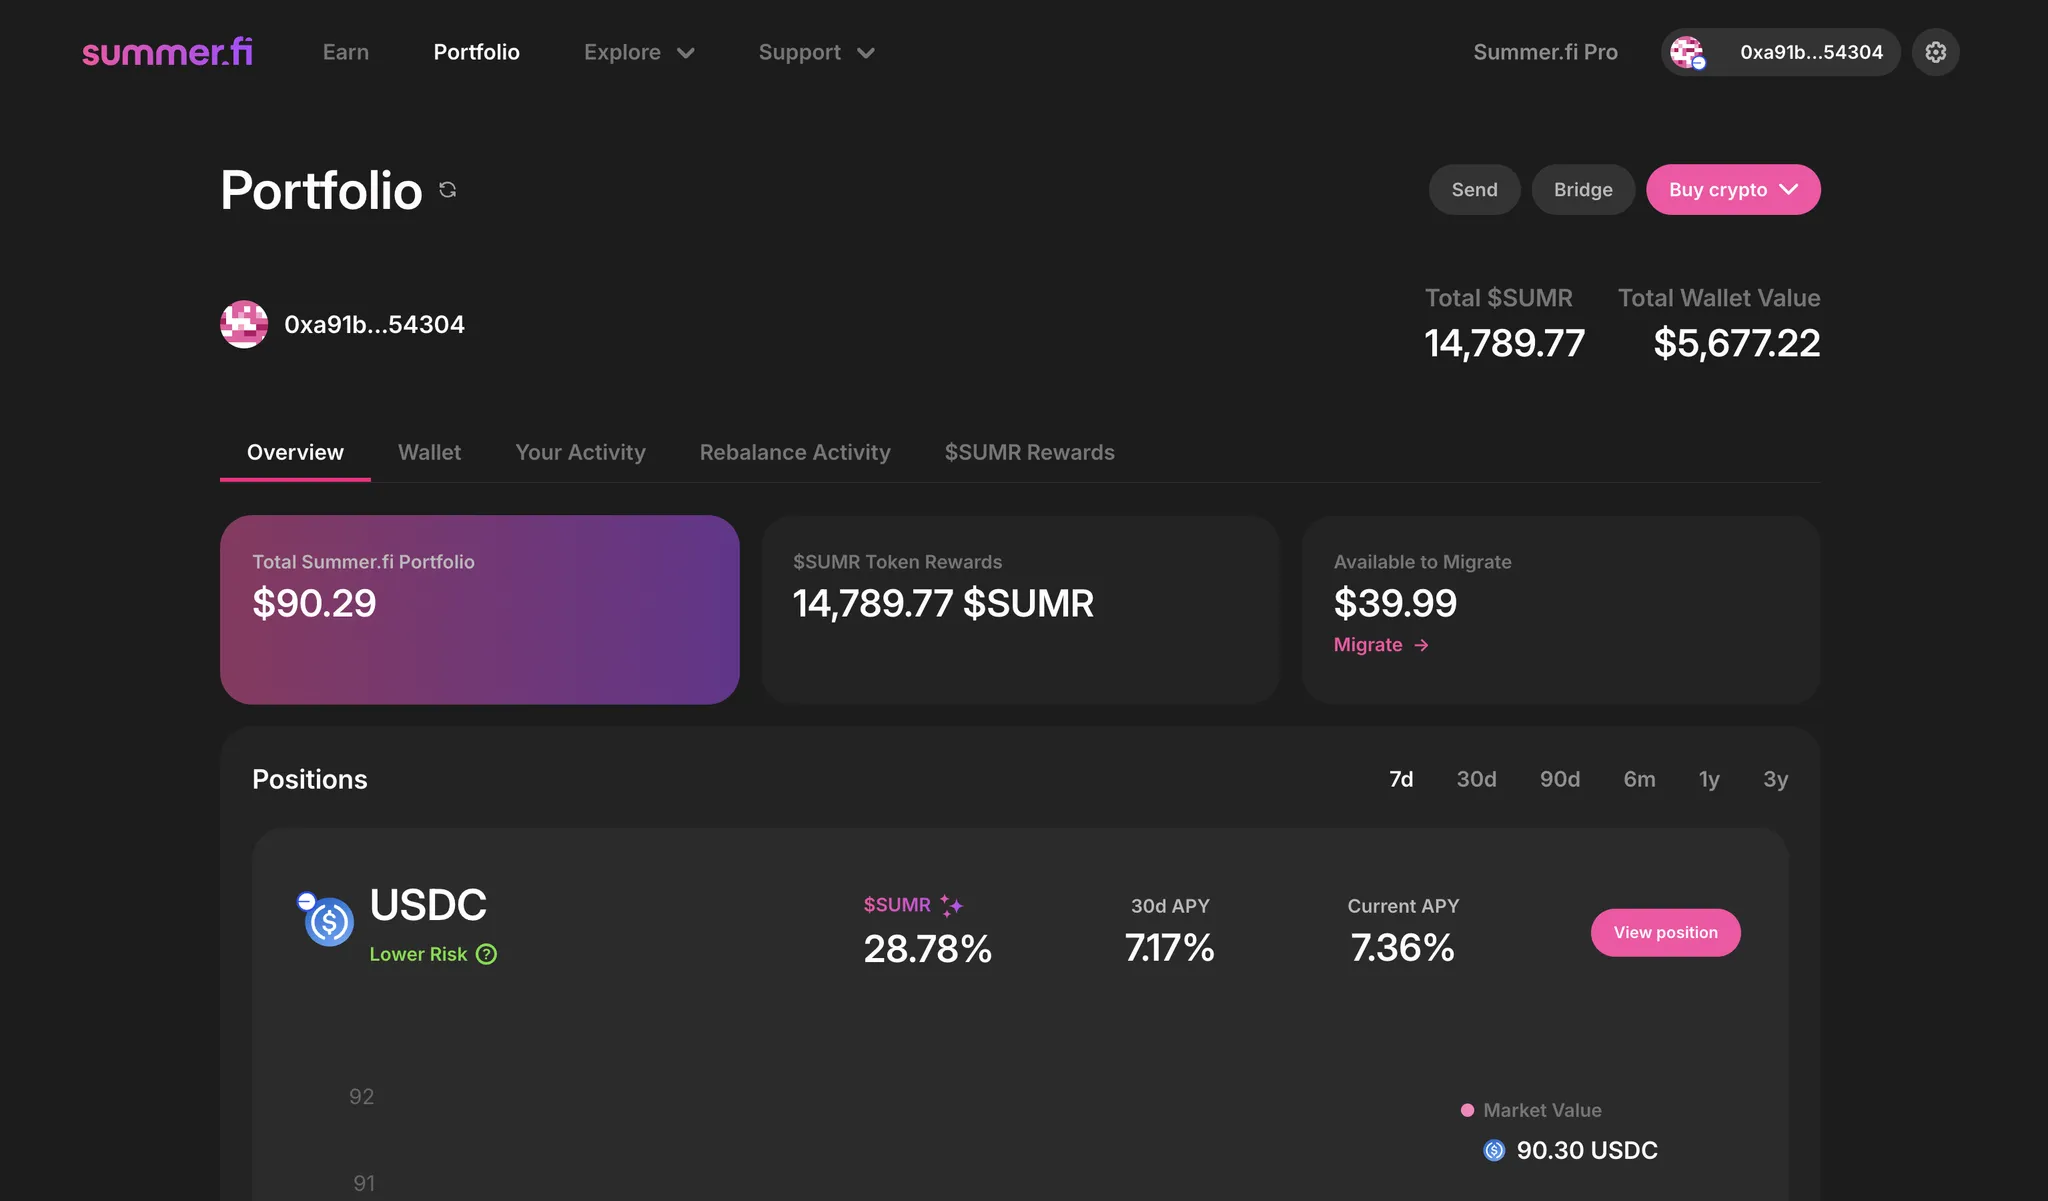Click the summer.fi logo

(x=167, y=52)
